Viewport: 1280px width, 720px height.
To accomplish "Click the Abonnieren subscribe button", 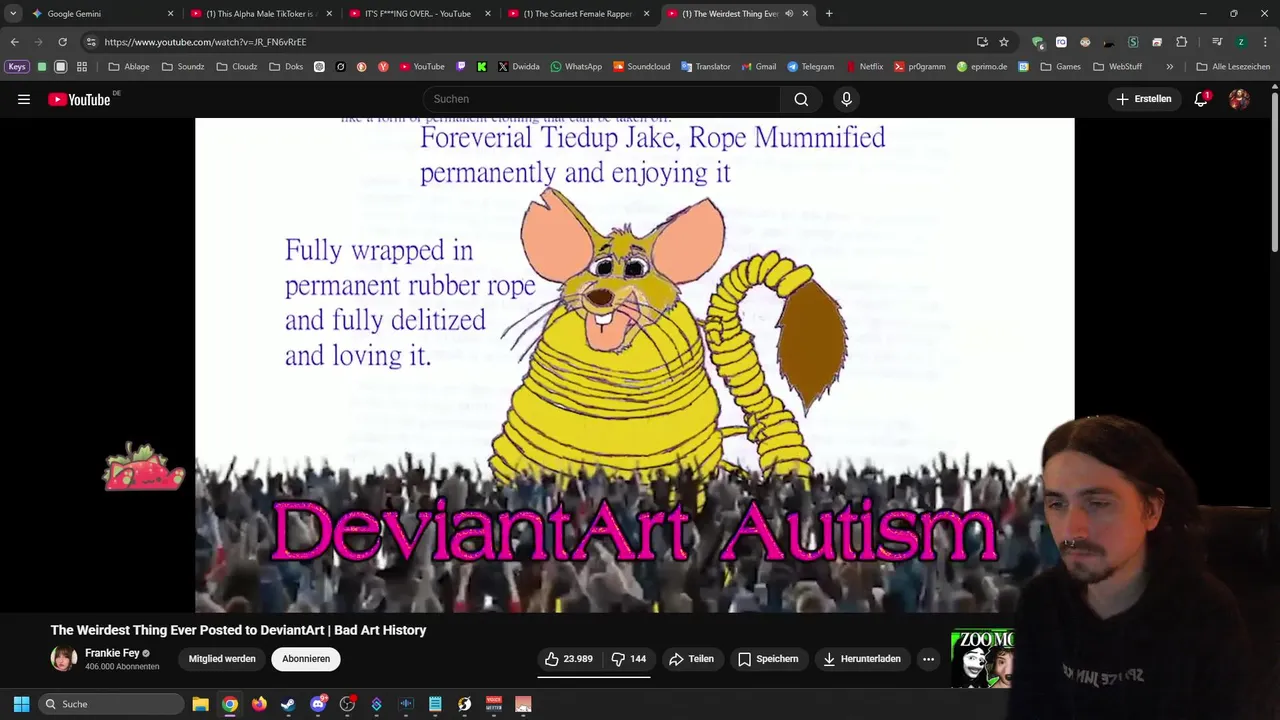I will click(306, 659).
